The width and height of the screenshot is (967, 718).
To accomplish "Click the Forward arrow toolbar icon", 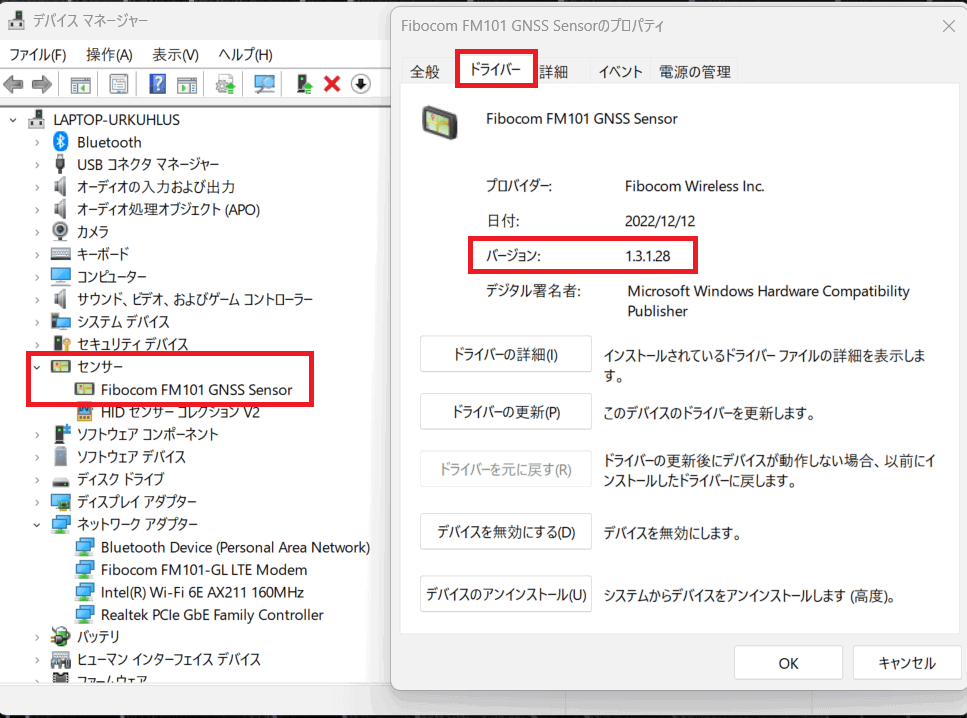I will (41, 84).
